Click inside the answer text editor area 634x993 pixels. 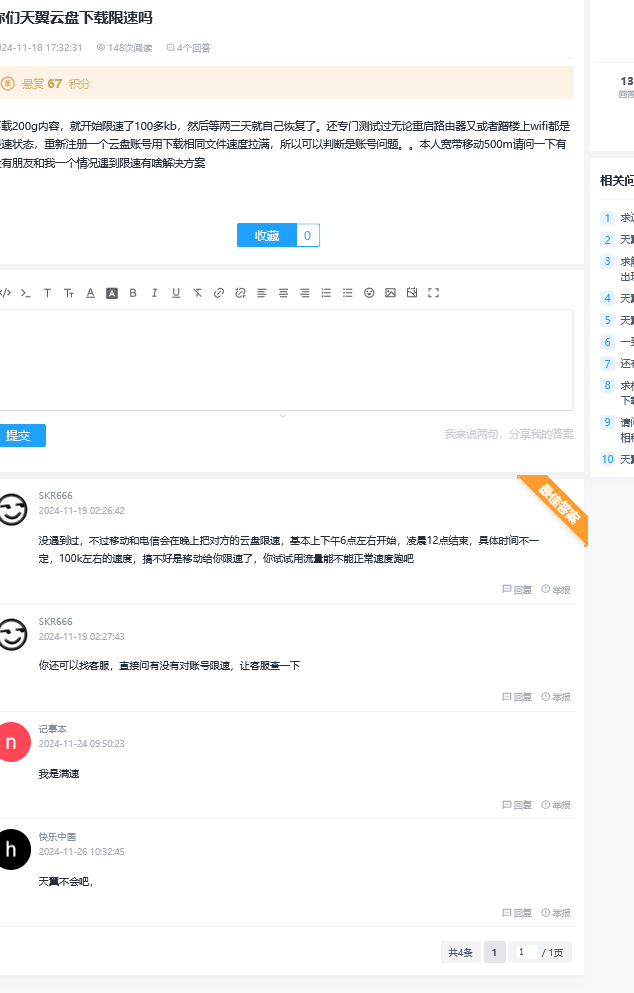(285, 359)
